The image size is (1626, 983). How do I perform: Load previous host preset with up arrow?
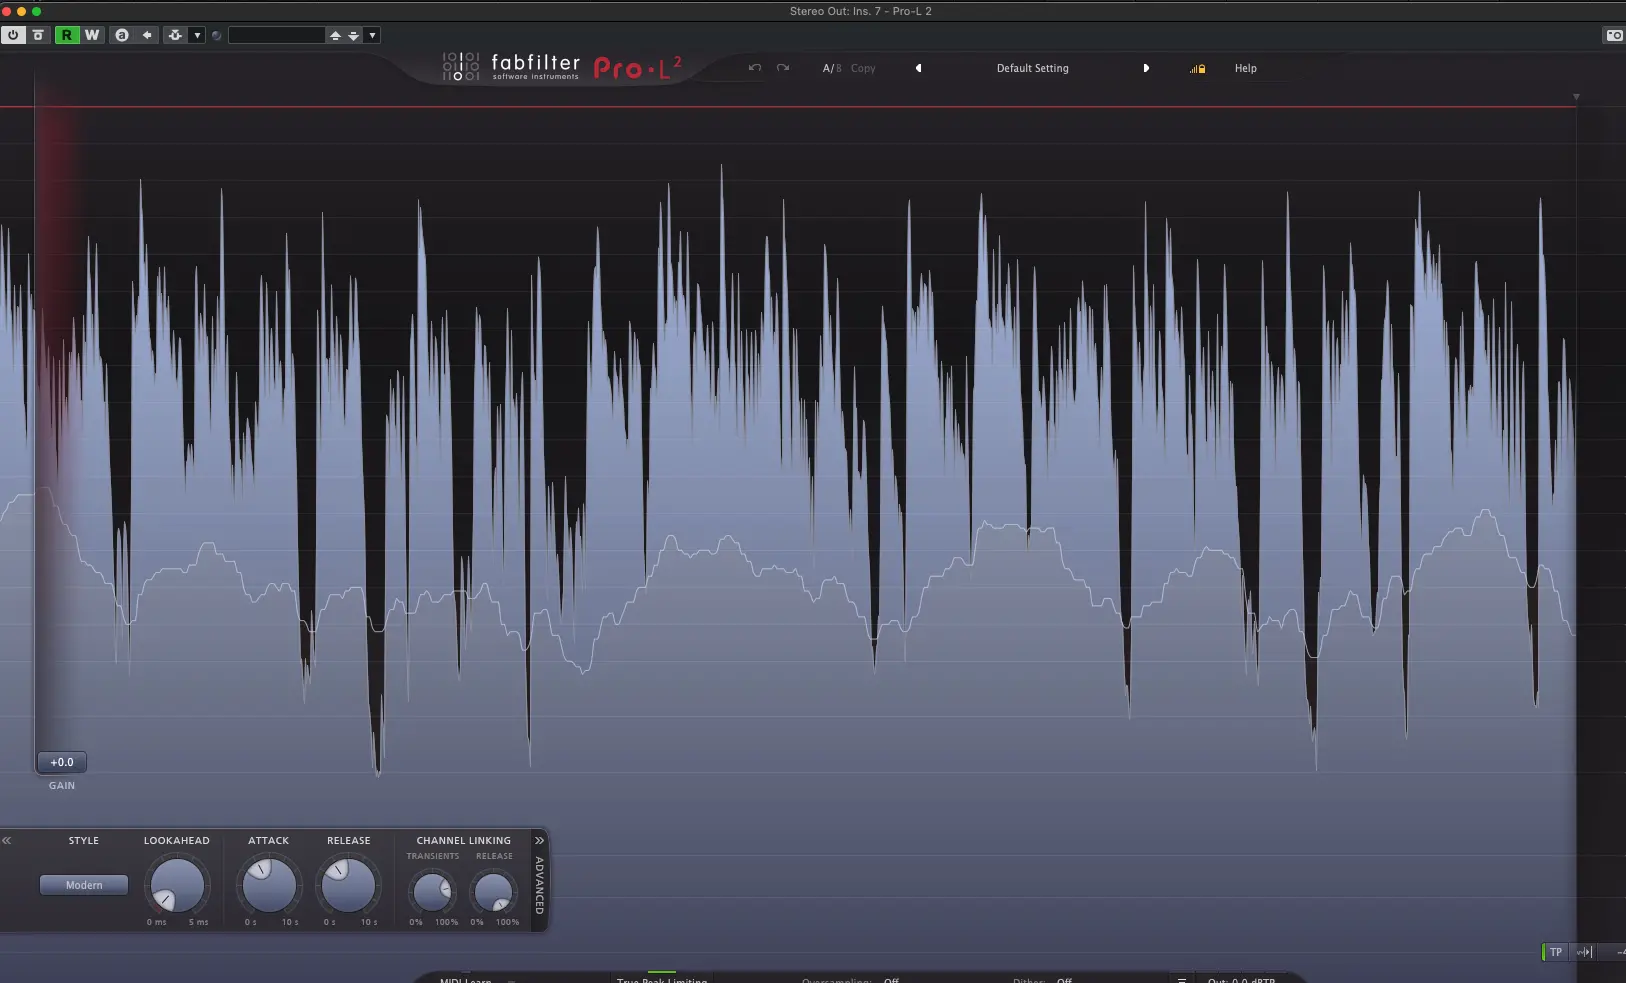coord(335,35)
